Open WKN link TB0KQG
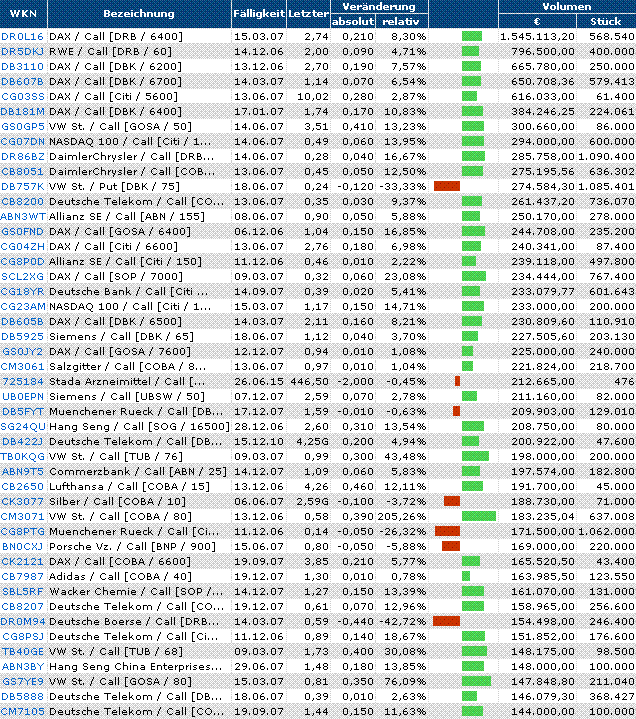 pos(23,457)
